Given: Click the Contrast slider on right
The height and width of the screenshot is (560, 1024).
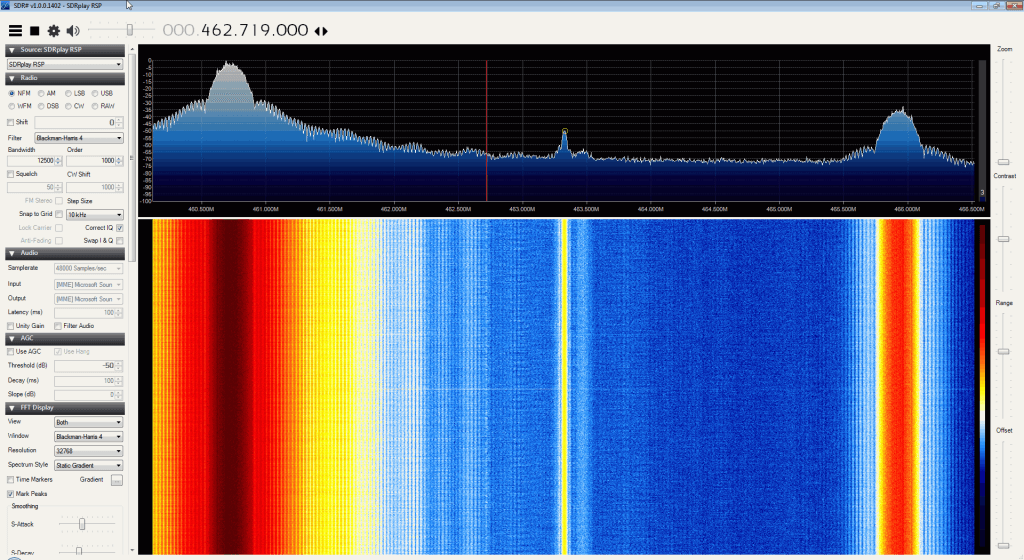Looking at the screenshot, I should point(1004,240).
